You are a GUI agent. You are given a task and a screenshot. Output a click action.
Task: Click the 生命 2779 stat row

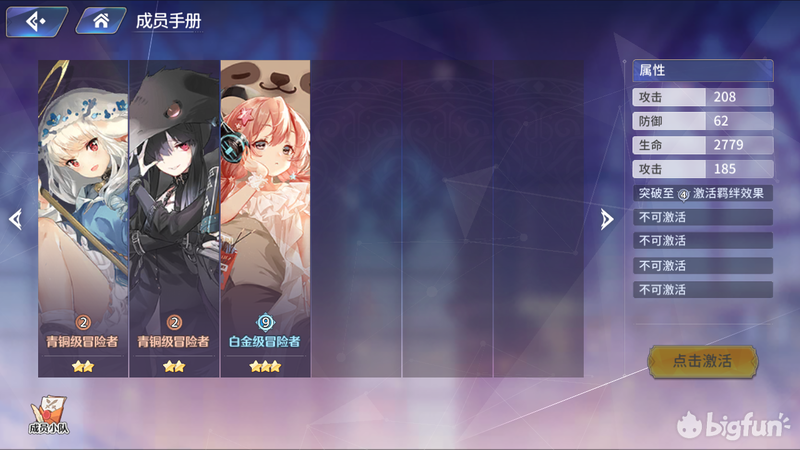[703, 145]
